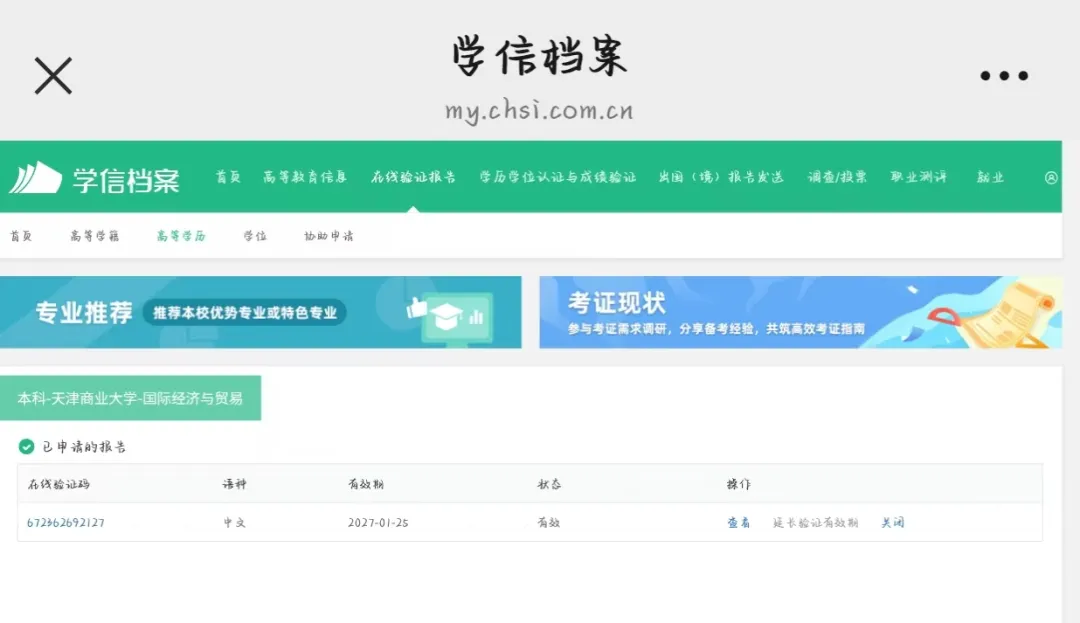The width and height of the screenshot is (1080, 623).
Task: Switch to 高等学籍 sub-tab
Action: tap(94, 236)
